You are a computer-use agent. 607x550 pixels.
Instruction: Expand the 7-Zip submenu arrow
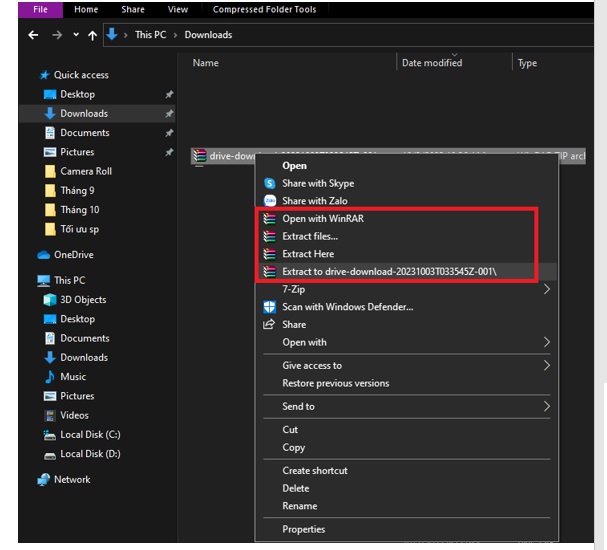[547, 289]
